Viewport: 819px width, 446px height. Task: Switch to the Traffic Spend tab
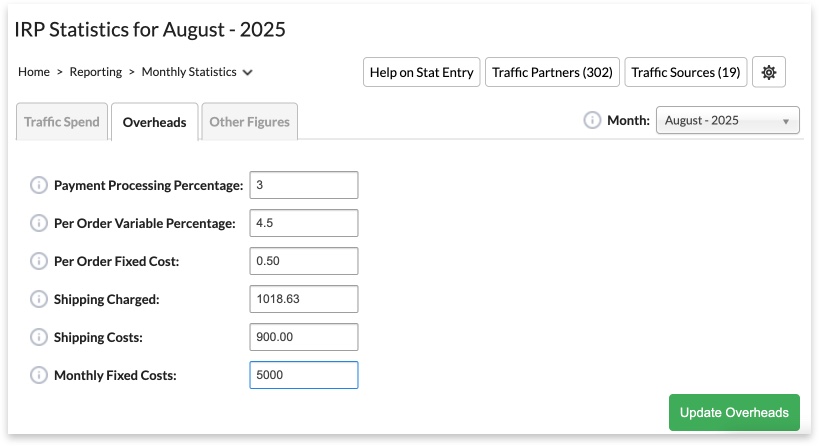62,122
